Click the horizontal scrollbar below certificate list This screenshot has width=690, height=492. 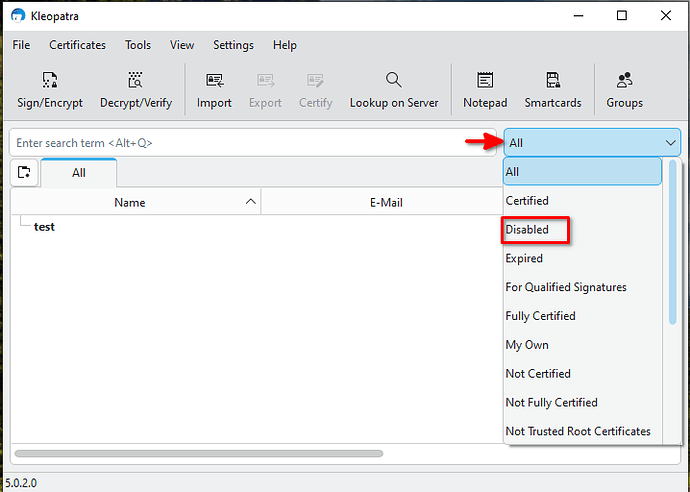point(199,453)
